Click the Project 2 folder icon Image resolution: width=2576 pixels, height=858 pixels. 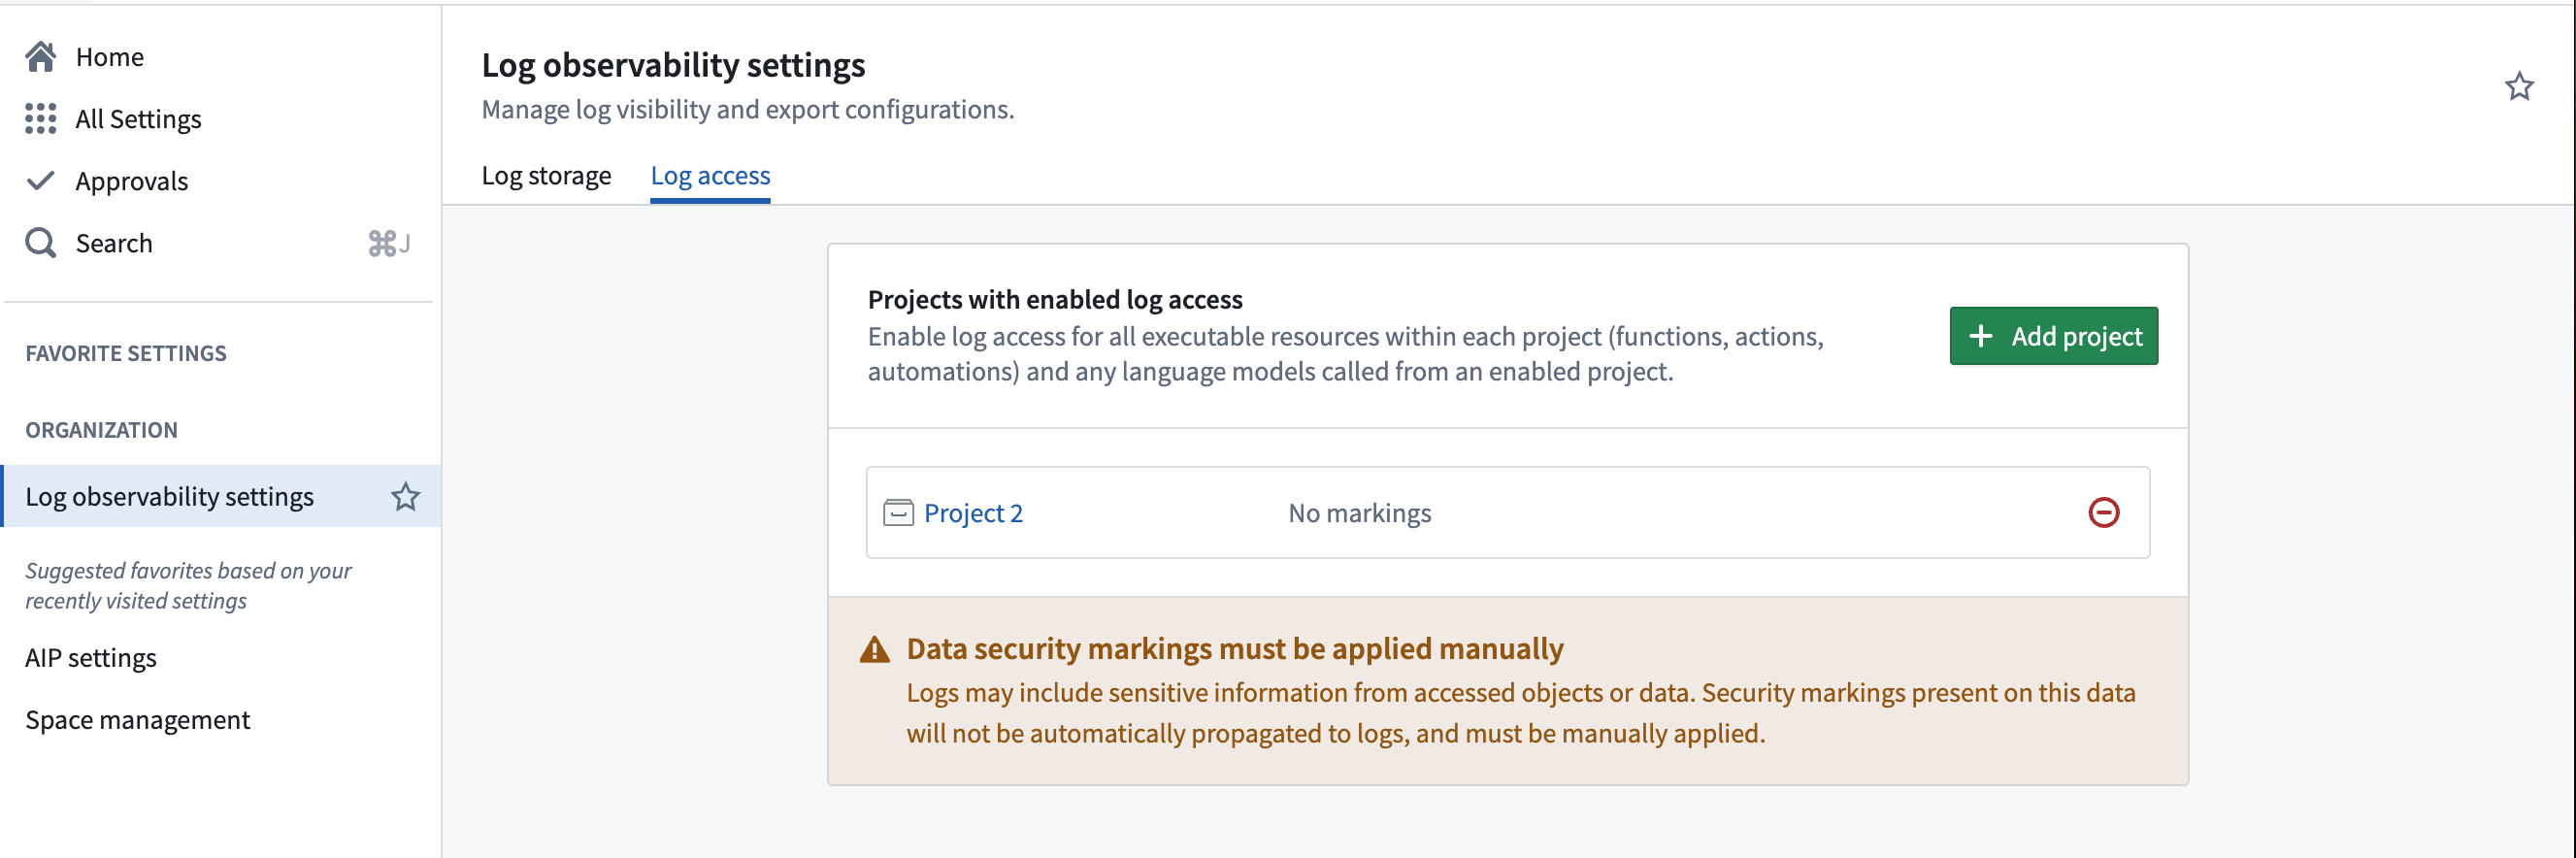point(898,513)
